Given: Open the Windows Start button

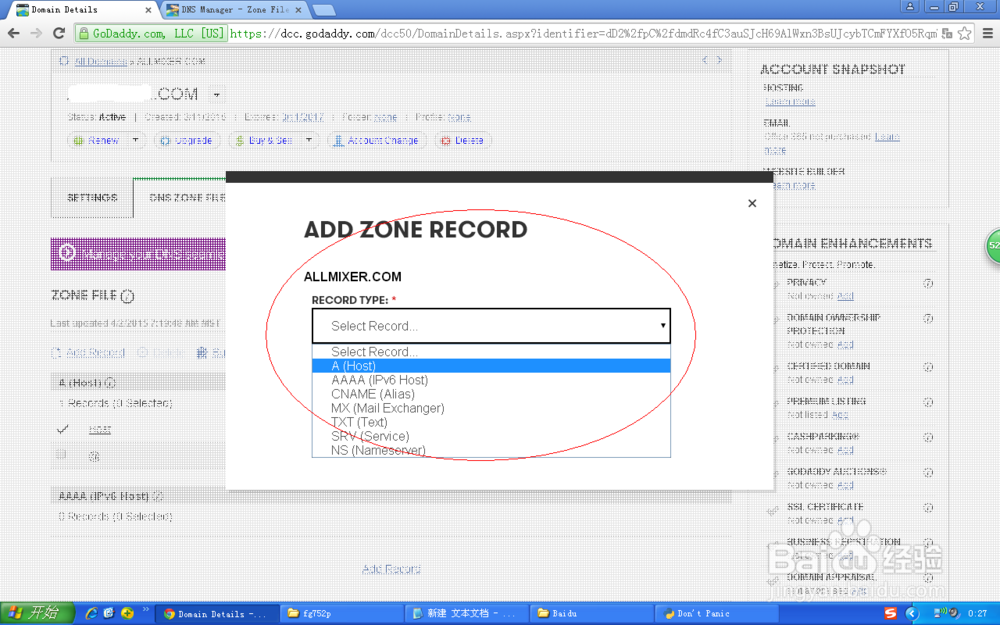Looking at the screenshot, I should point(37,613).
